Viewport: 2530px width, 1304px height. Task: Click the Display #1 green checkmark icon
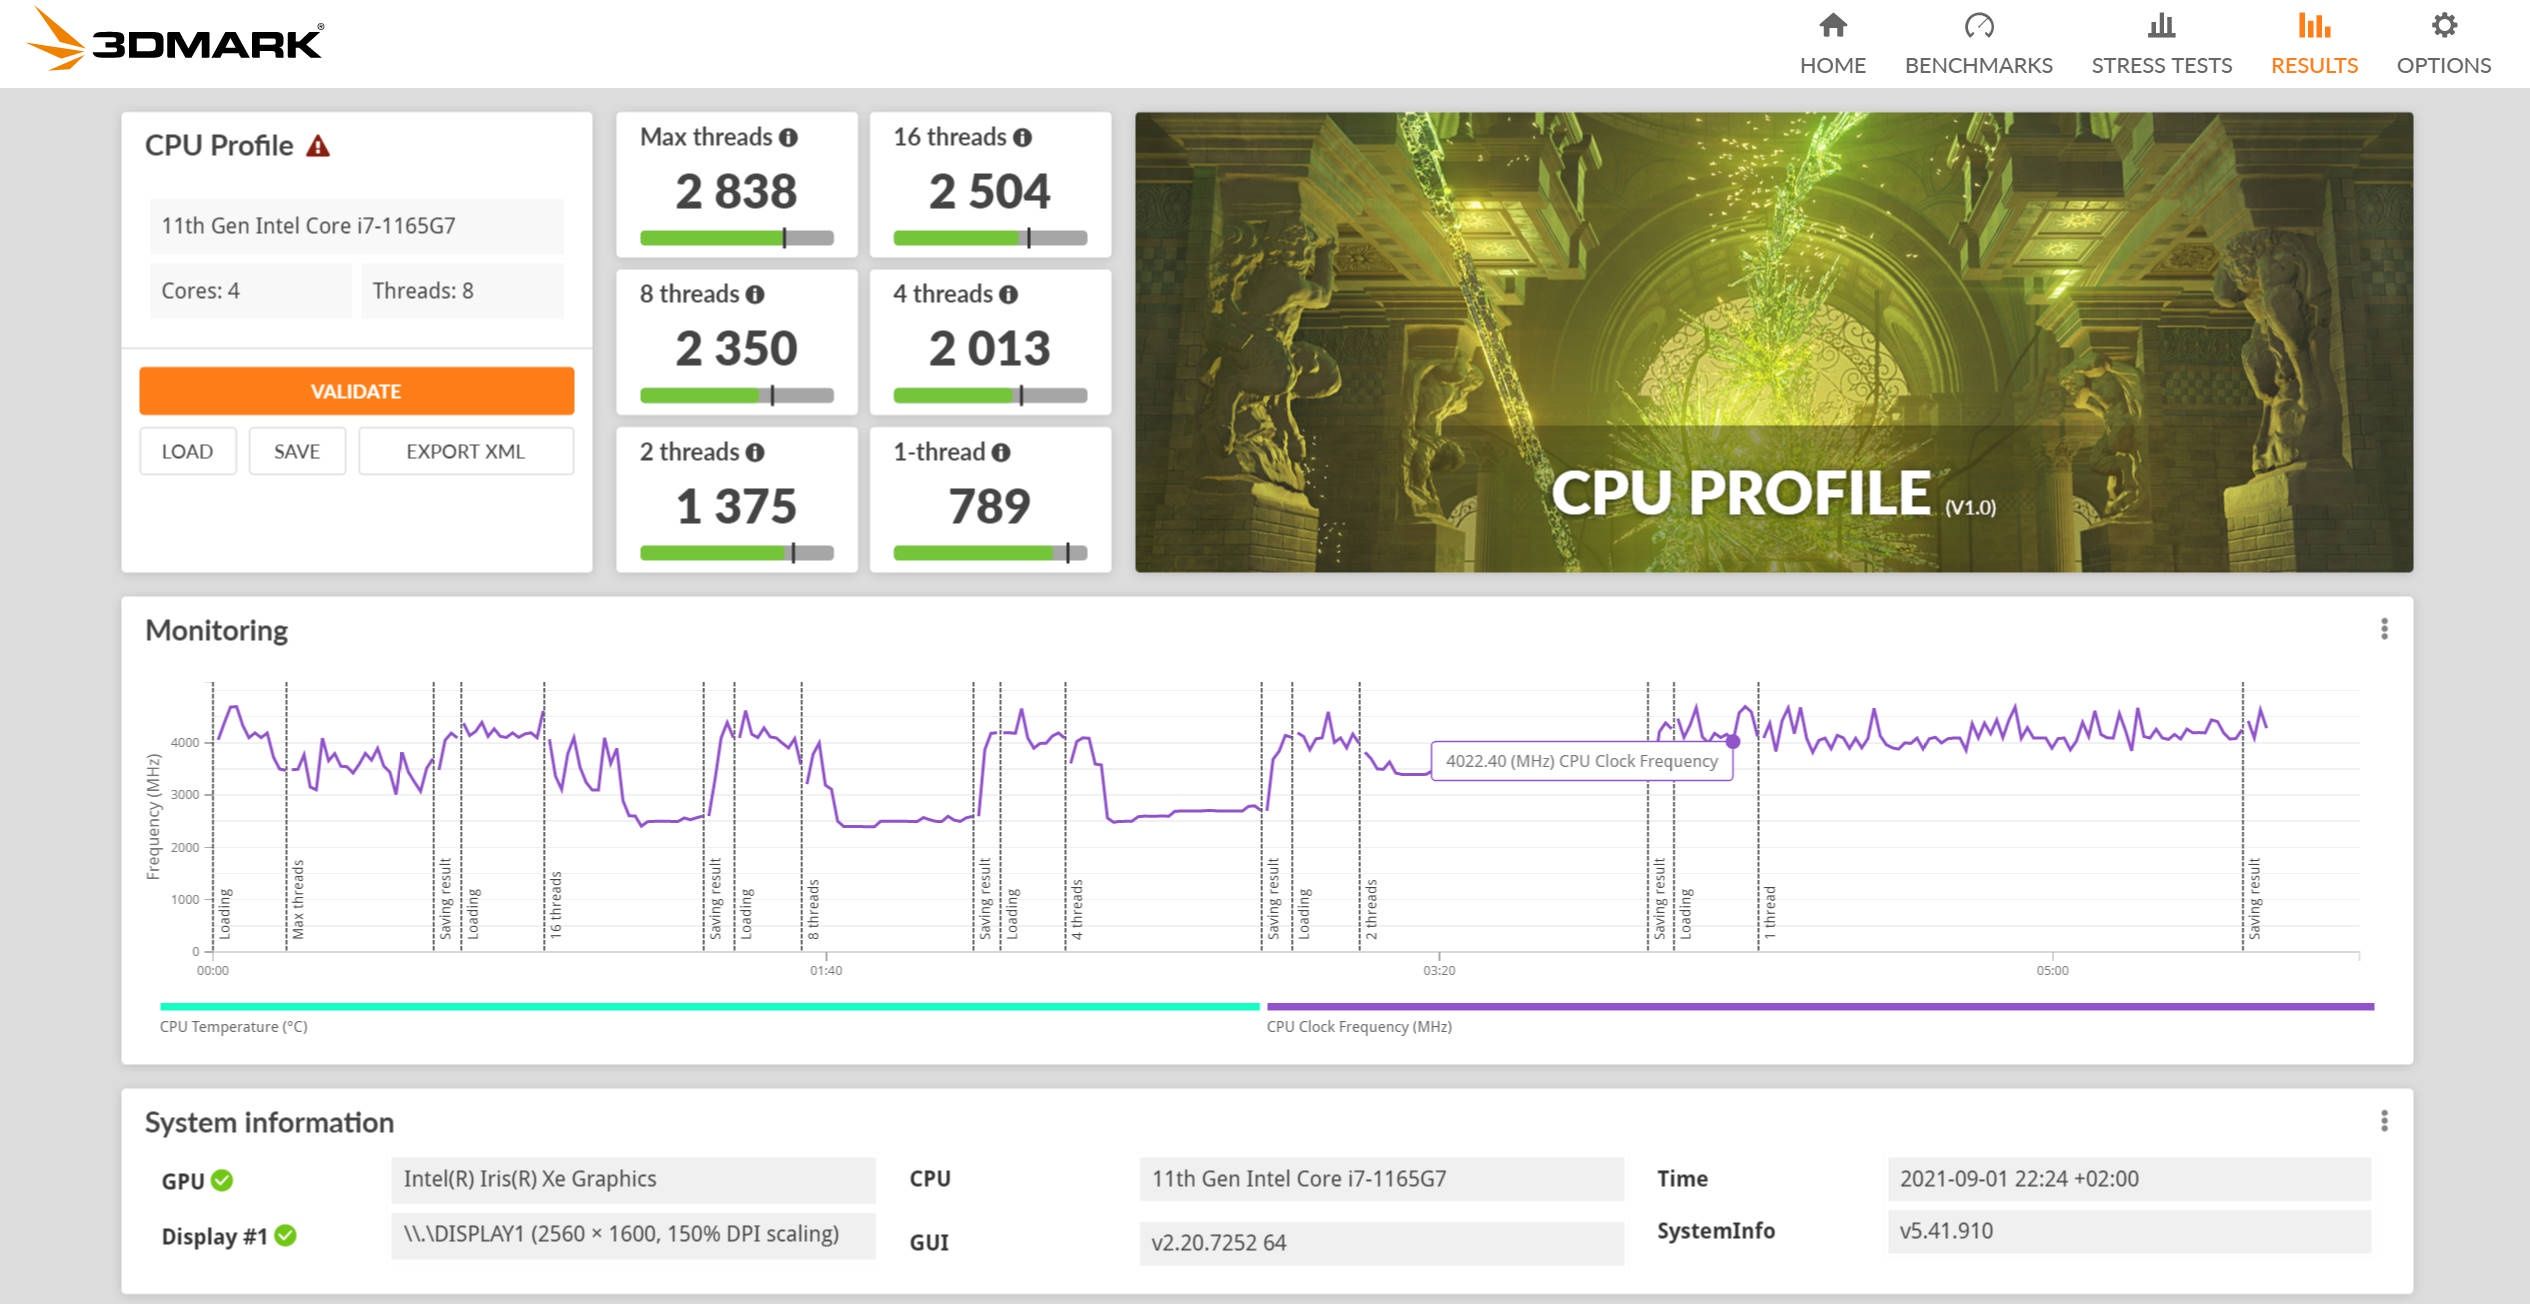(x=285, y=1236)
